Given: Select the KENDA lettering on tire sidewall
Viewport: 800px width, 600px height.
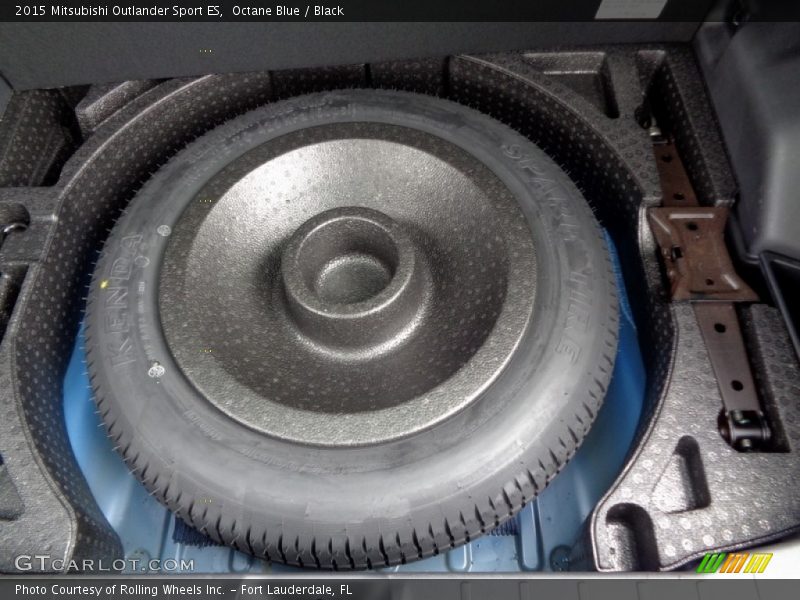Looking at the screenshot, I should coord(125,300).
